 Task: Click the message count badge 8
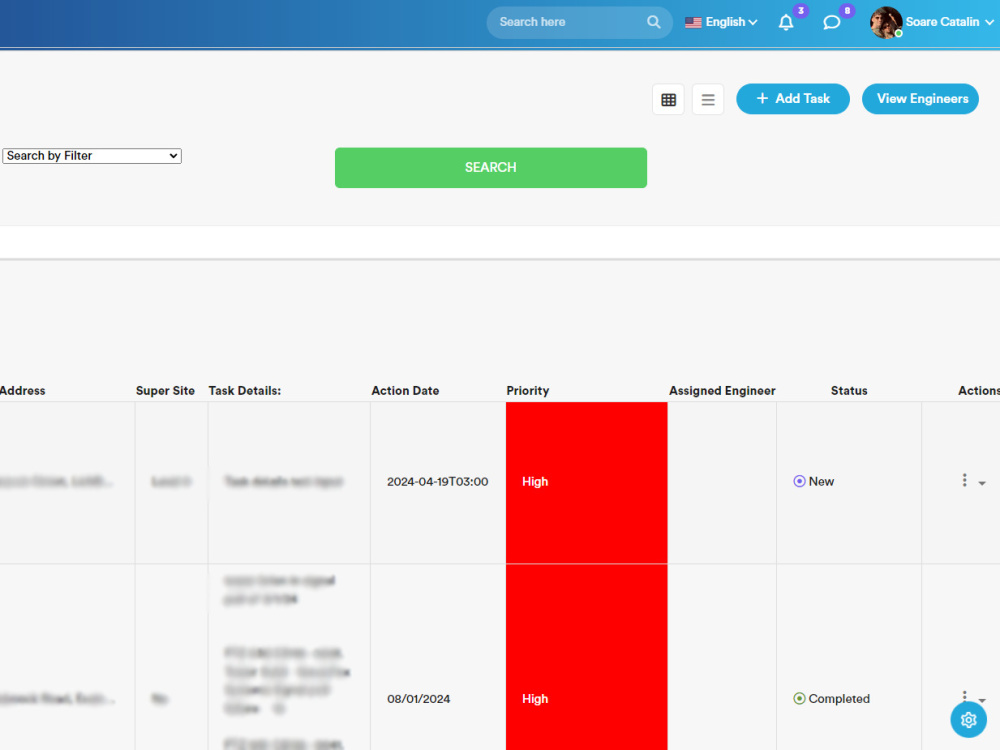pos(847,11)
